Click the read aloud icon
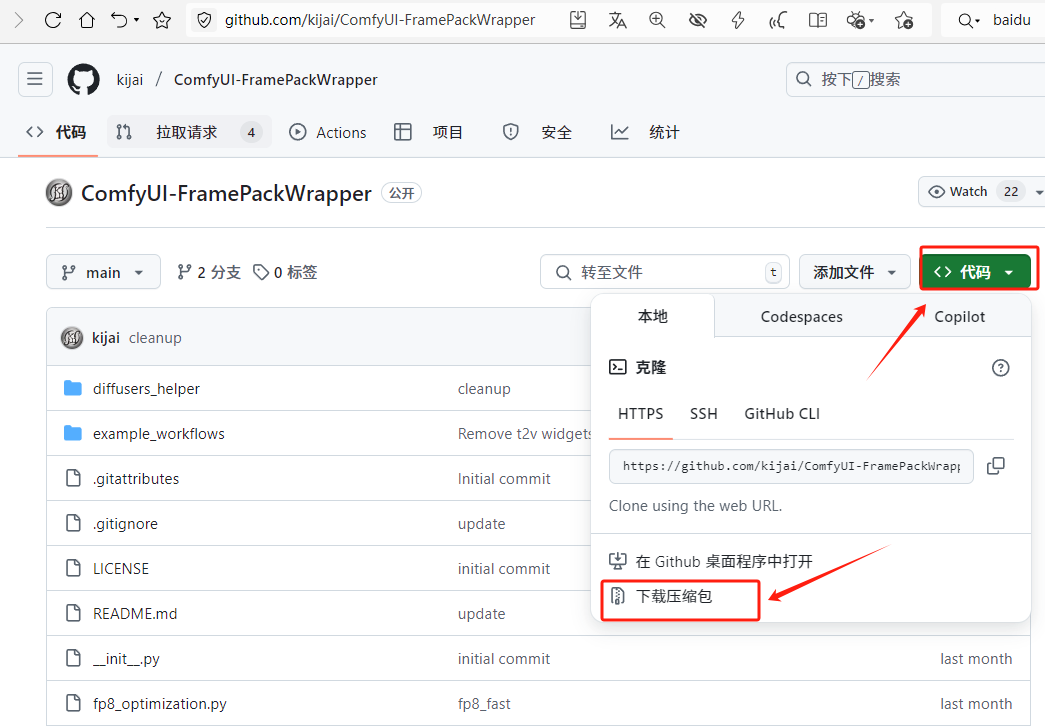This screenshot has height=726, width=1045. point(777,21)
